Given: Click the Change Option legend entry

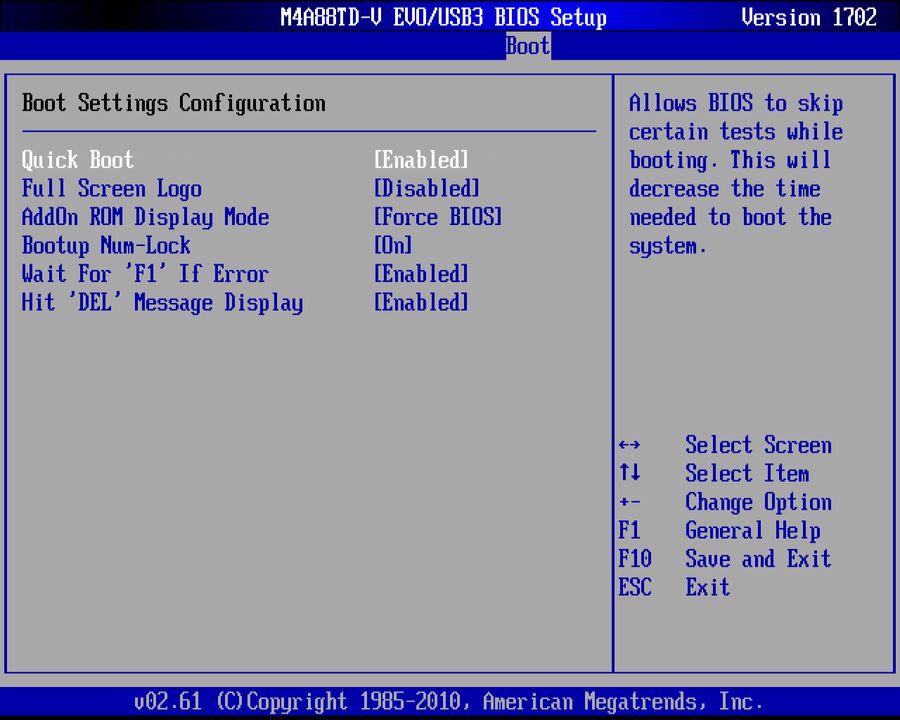Looking at the screenshot, I should (758, 502).
